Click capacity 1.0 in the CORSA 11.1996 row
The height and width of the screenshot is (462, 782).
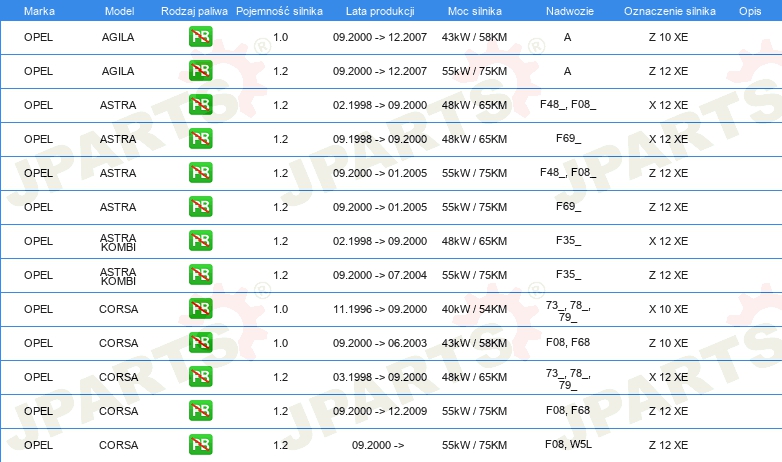tap(281, 309)
